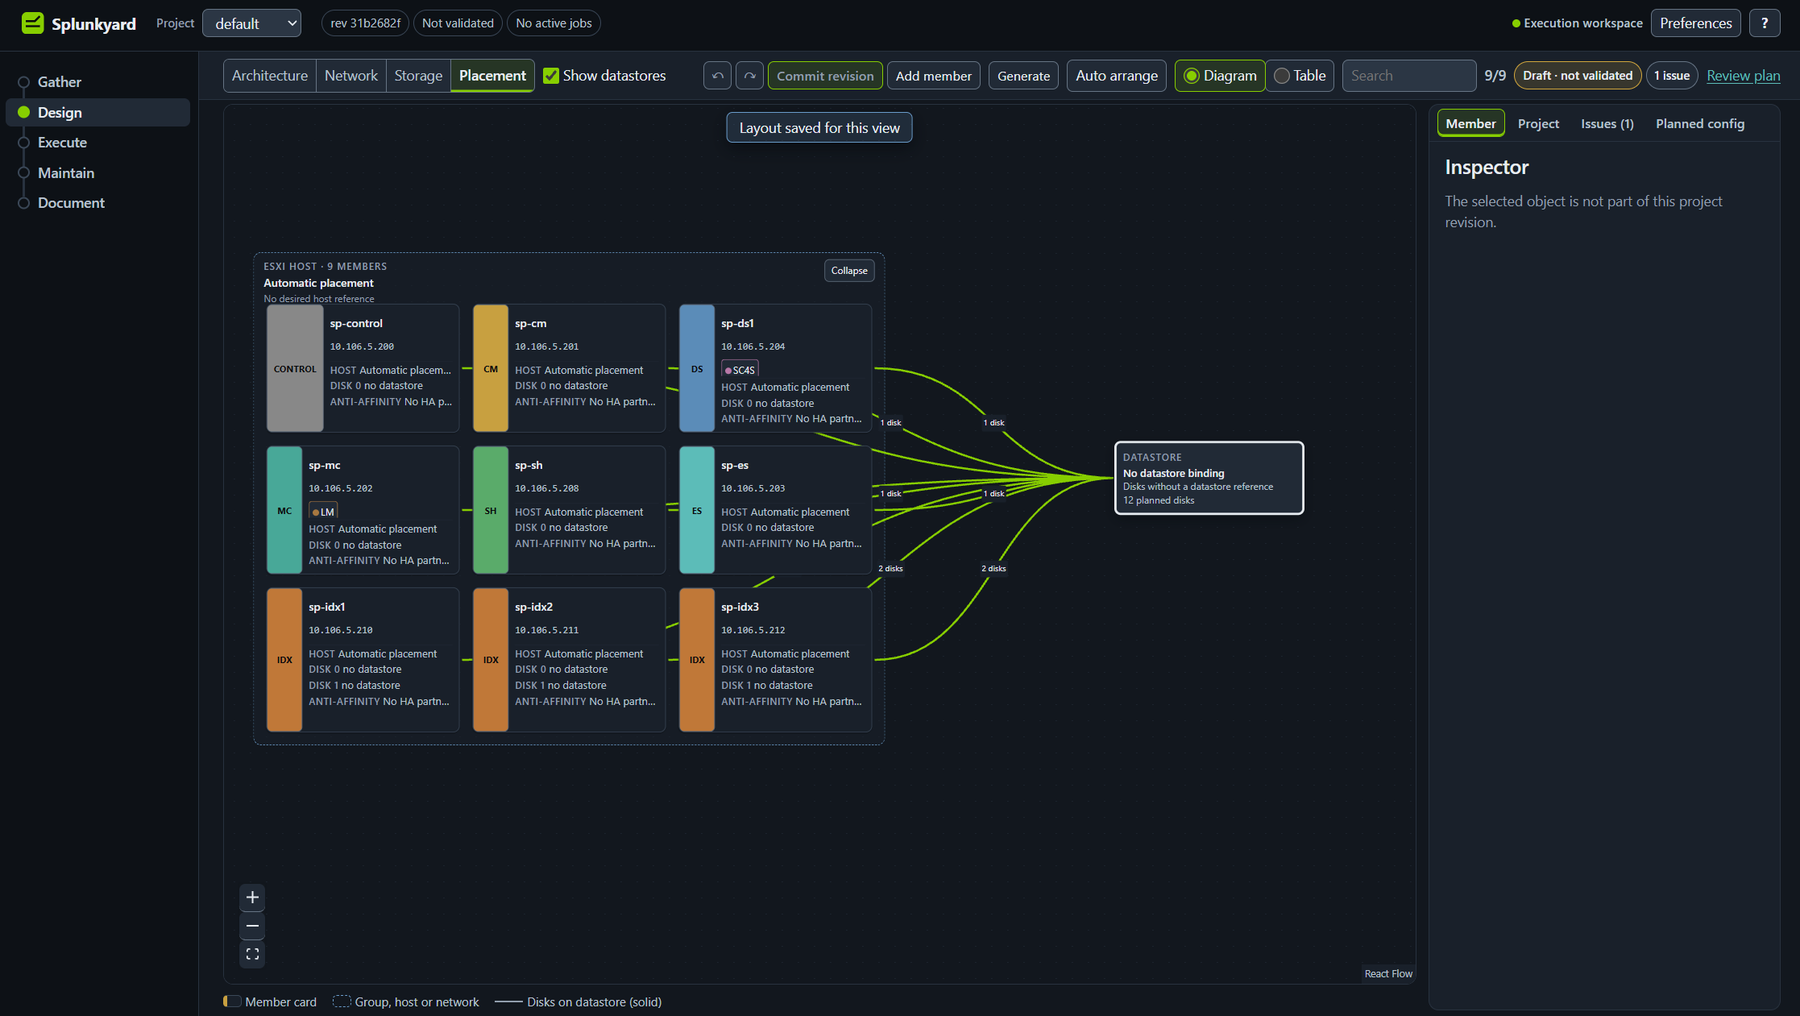Click the orange IDX block of sp-idx2

tap(490, 660)
